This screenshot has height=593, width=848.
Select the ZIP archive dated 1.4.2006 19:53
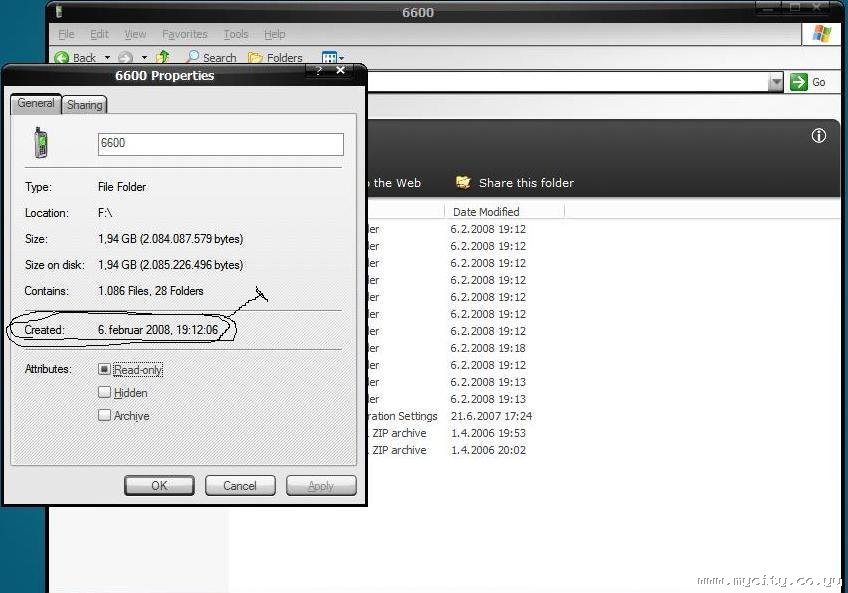click(x=488, y=433)
